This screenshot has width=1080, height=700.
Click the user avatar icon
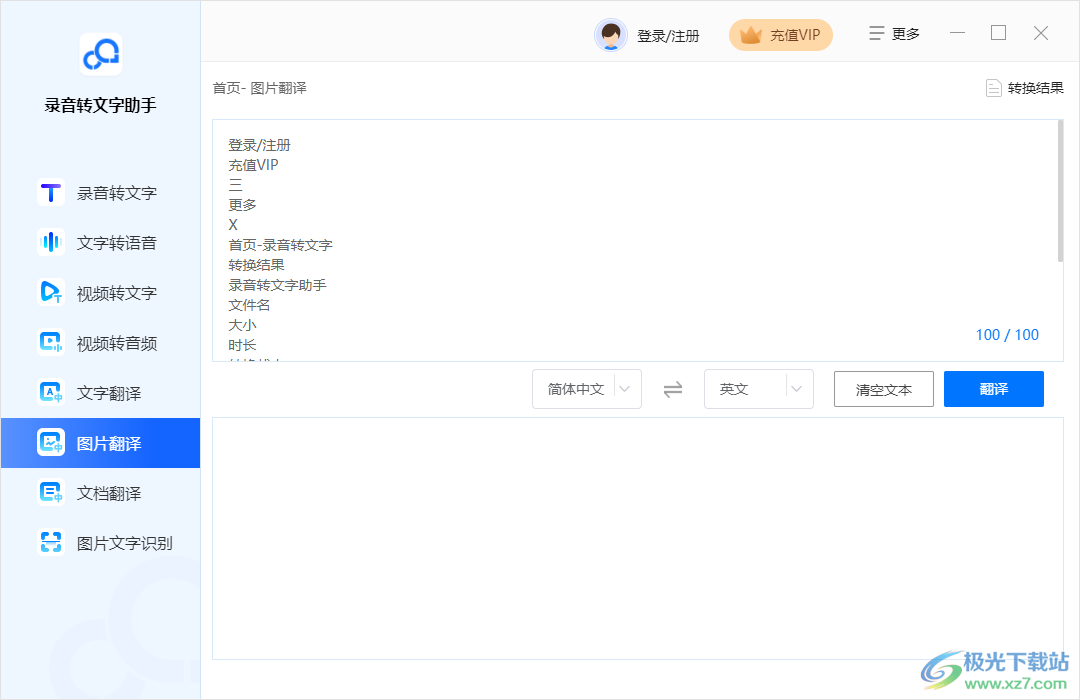(610, 33)
